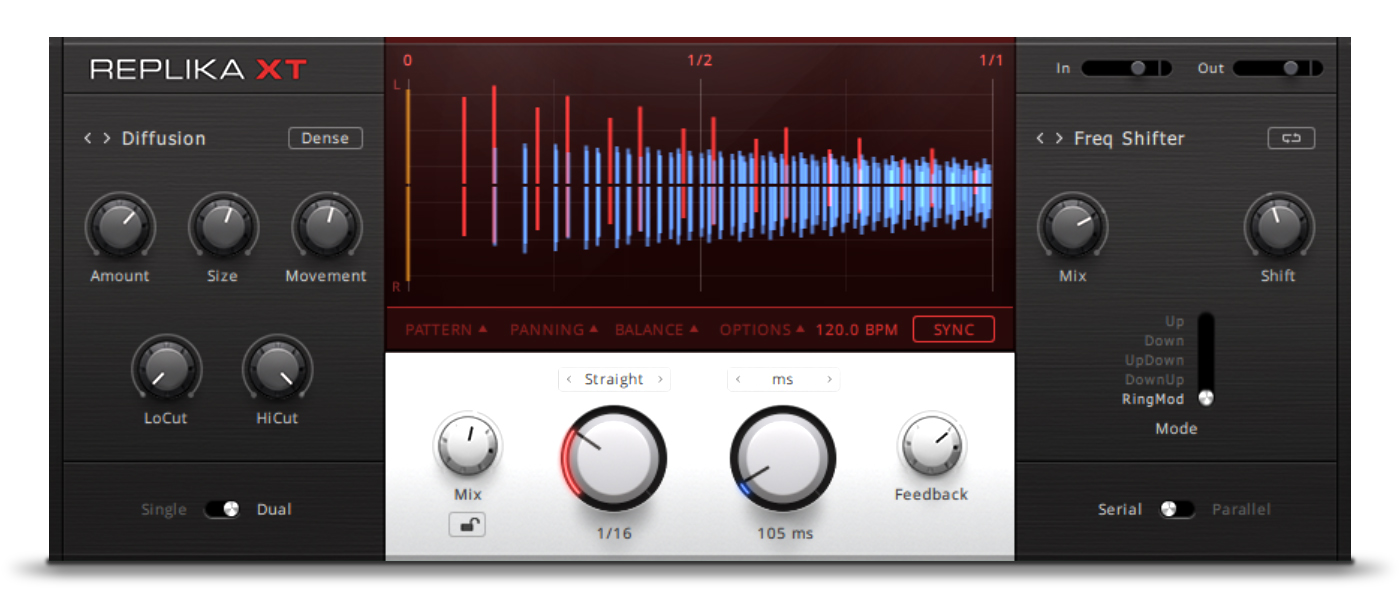Click right arrow of the ms selector
This screenshot has width=1400, height=600.
click(829, 379)
